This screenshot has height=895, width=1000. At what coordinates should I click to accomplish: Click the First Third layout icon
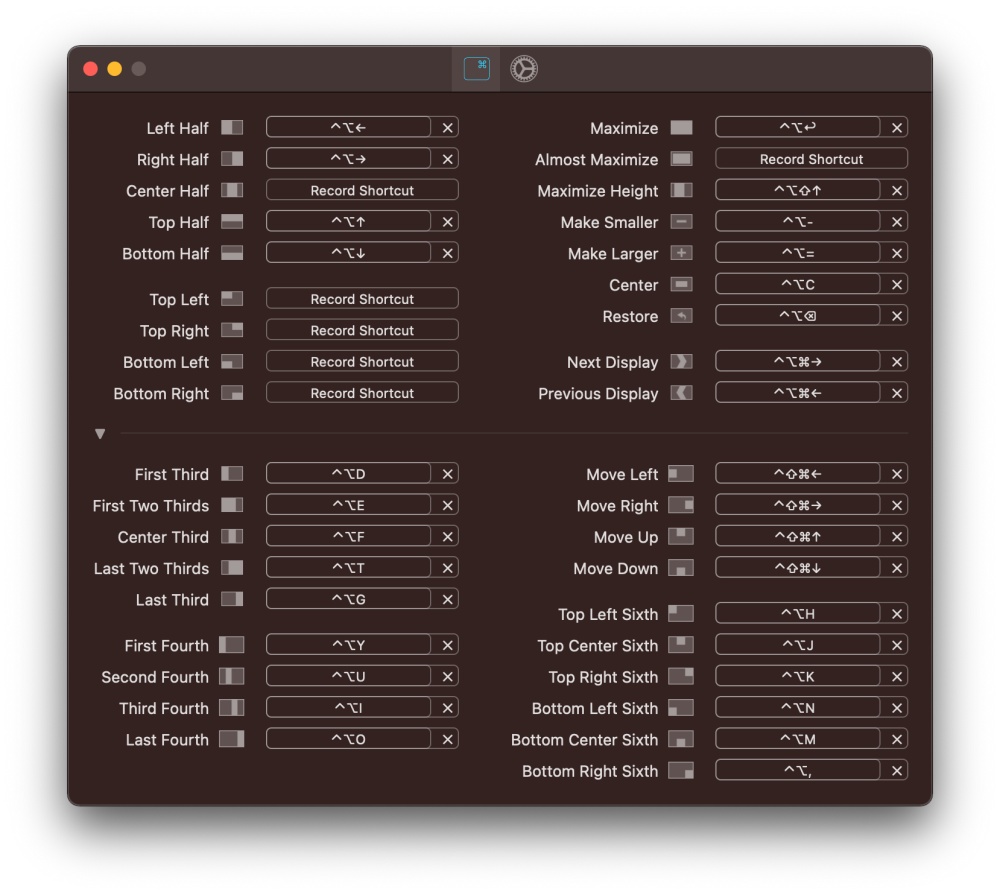click(232, 474)
